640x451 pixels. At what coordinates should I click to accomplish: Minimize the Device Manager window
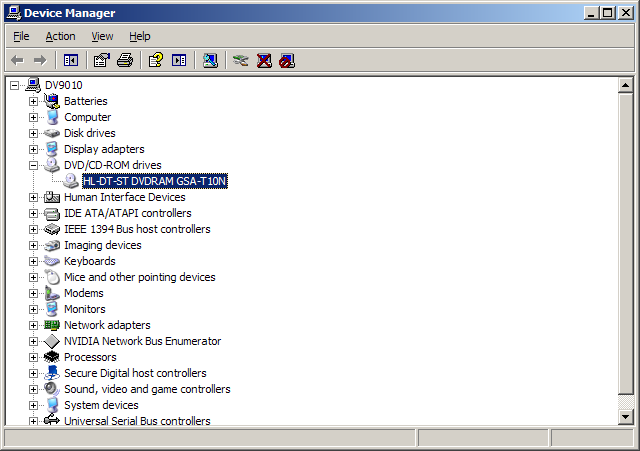[x=591, y=13]
